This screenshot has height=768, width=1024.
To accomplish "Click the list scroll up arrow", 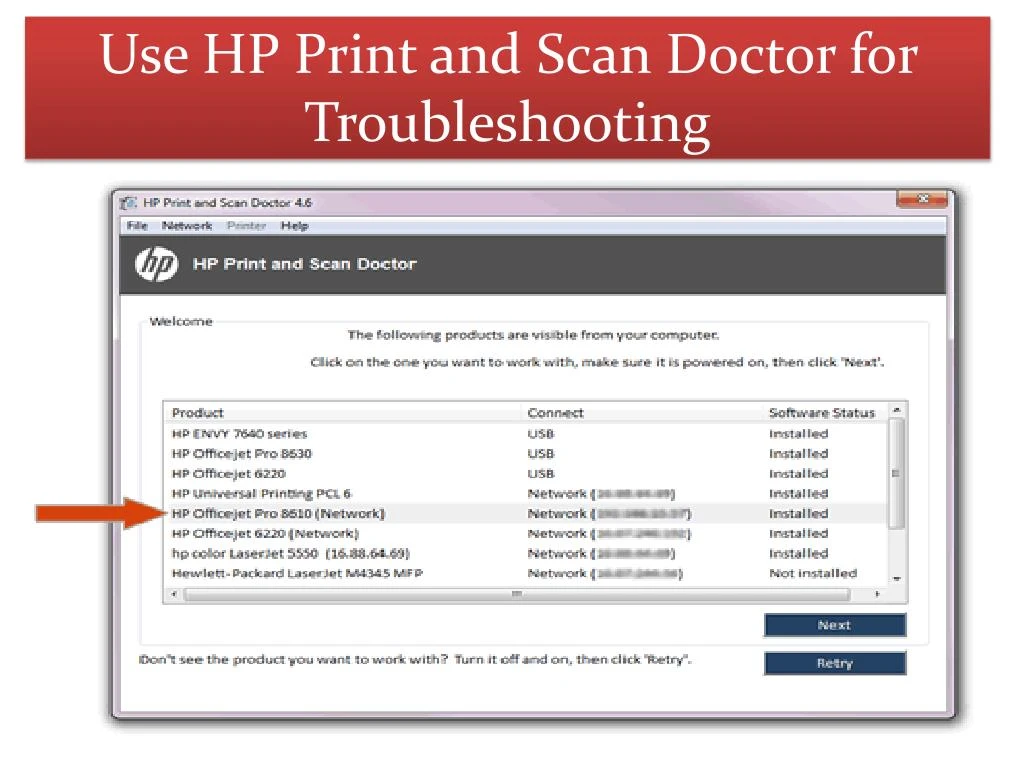I will tap(897, 410).
